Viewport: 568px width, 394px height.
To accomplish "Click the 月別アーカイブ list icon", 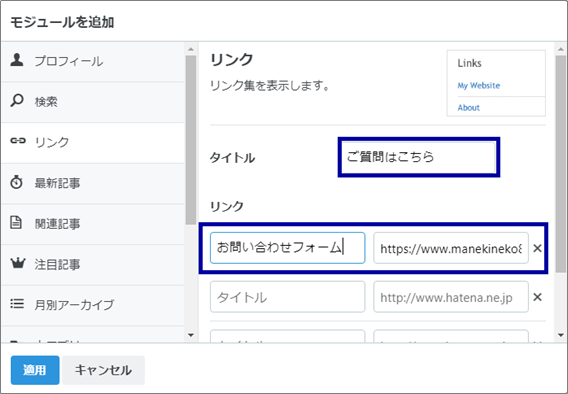I will click(17, 304).
